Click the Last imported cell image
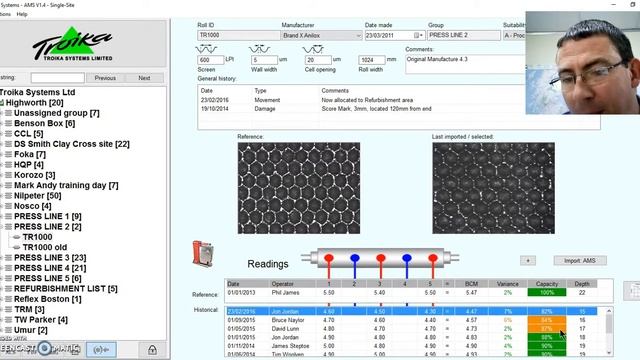This screenshot has height=360, width=640. (493, 188)
